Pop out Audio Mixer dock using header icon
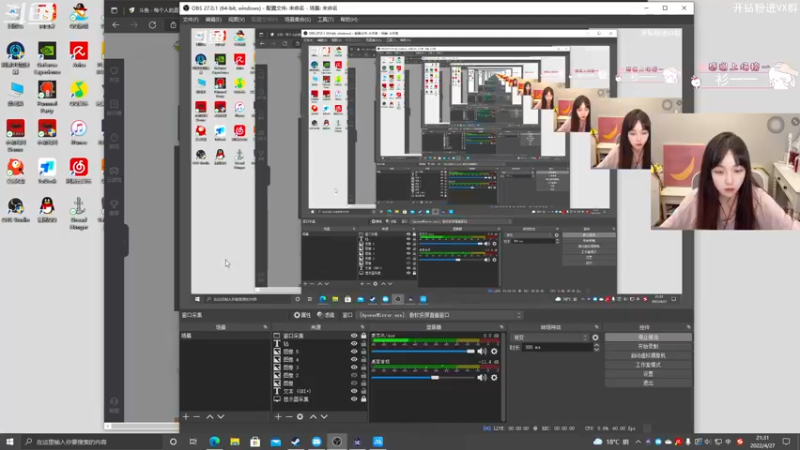The width and height of the screenshot is (800, 450). (502, 327)
